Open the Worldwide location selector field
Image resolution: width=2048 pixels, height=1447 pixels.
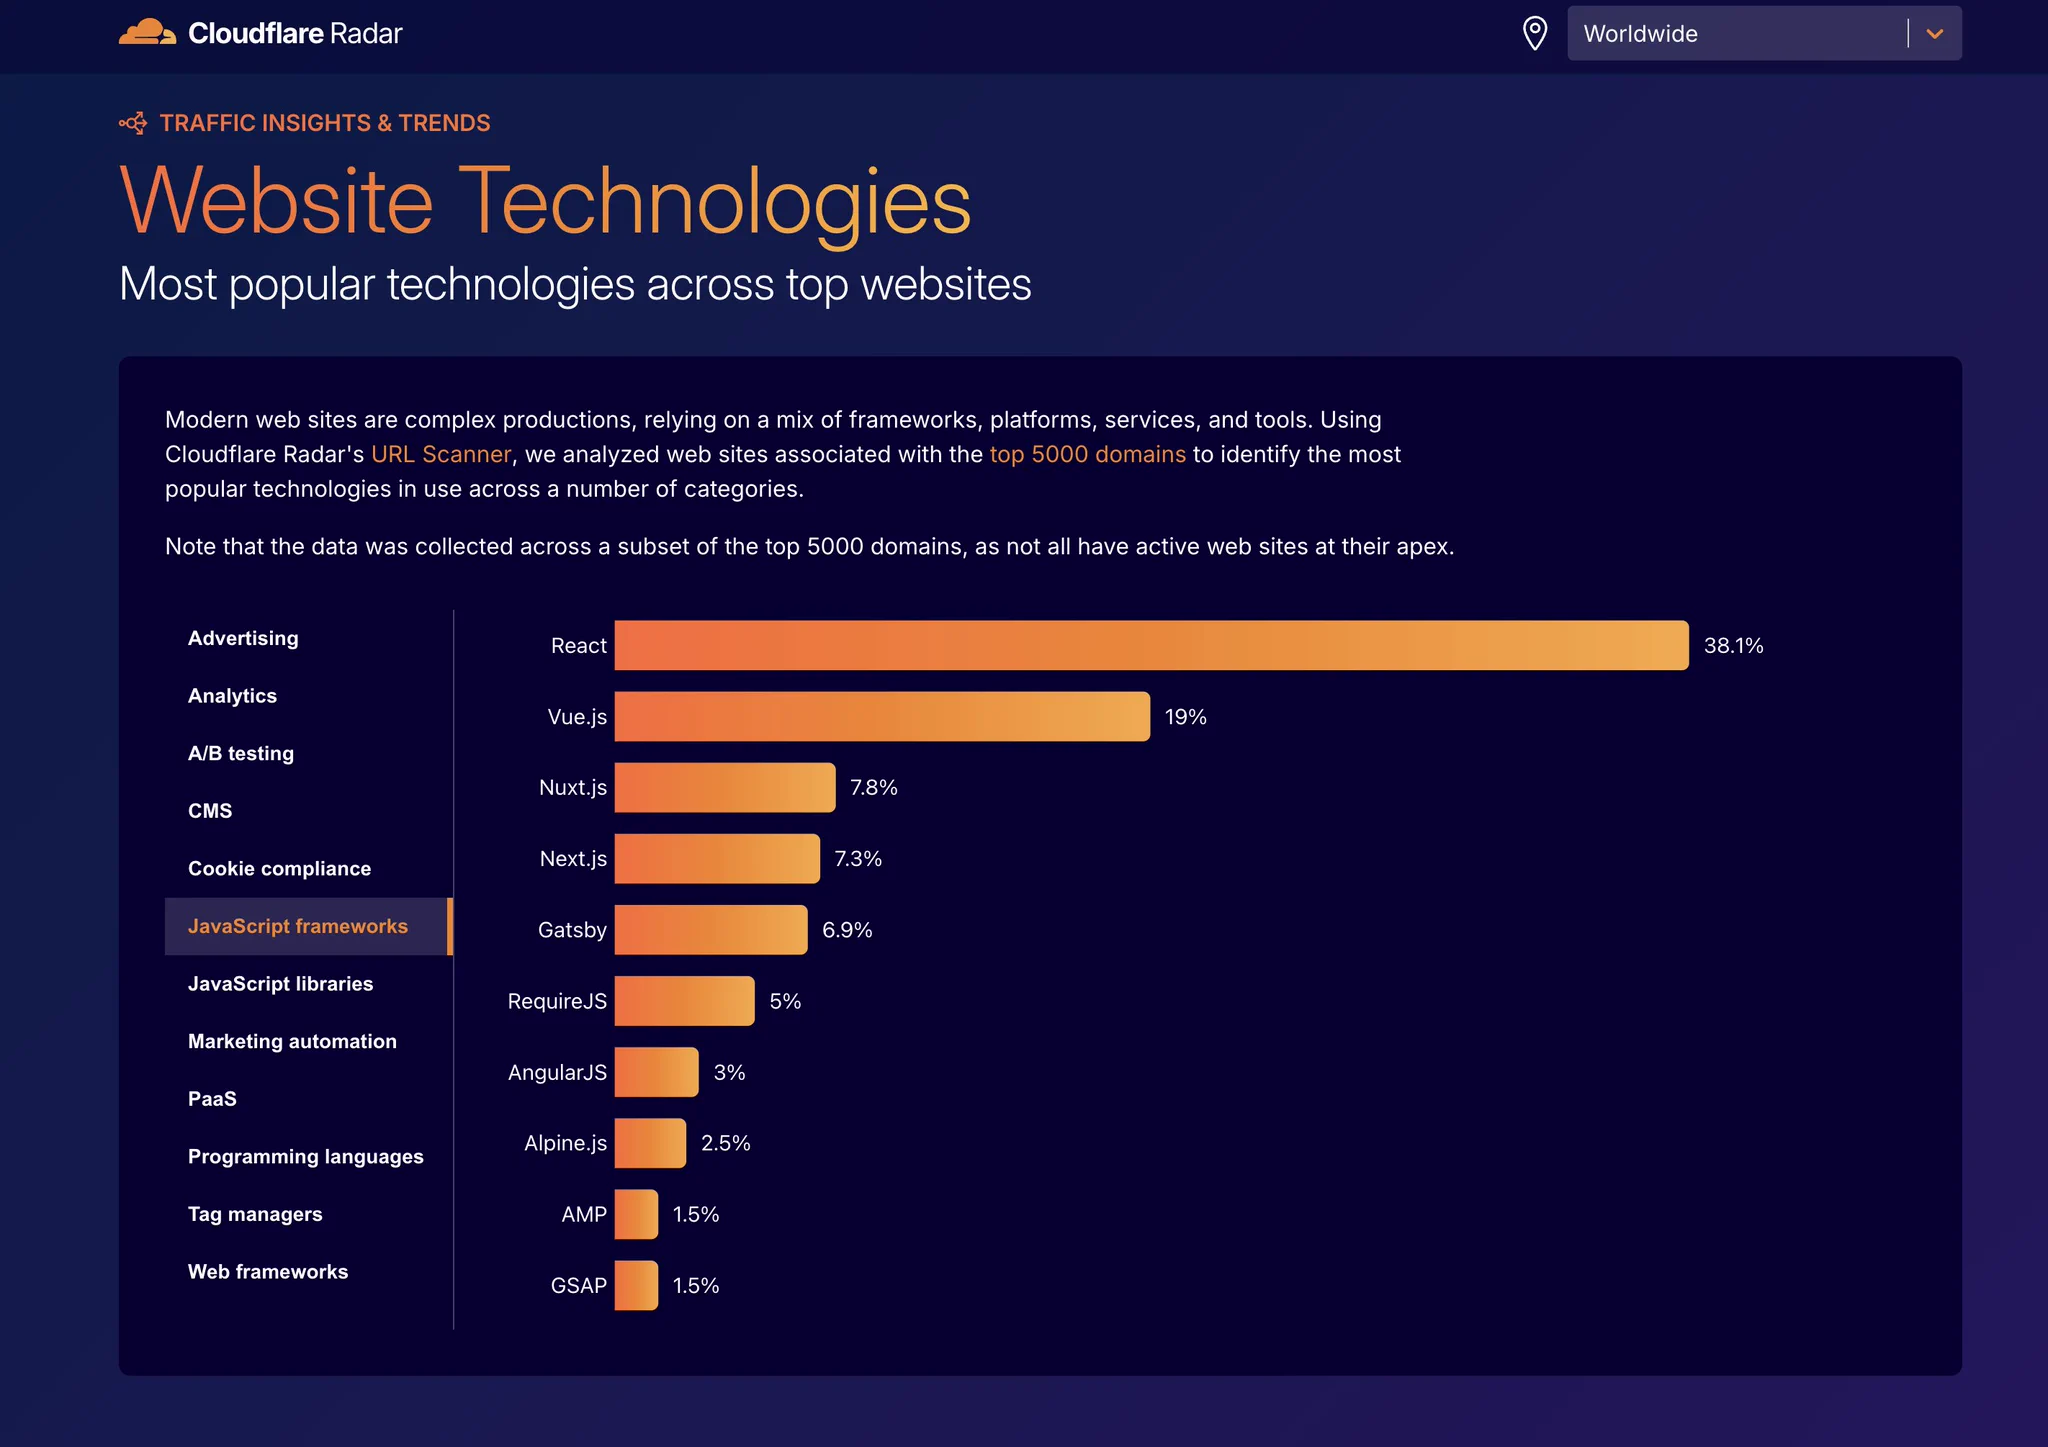(x=1764, y=33)
